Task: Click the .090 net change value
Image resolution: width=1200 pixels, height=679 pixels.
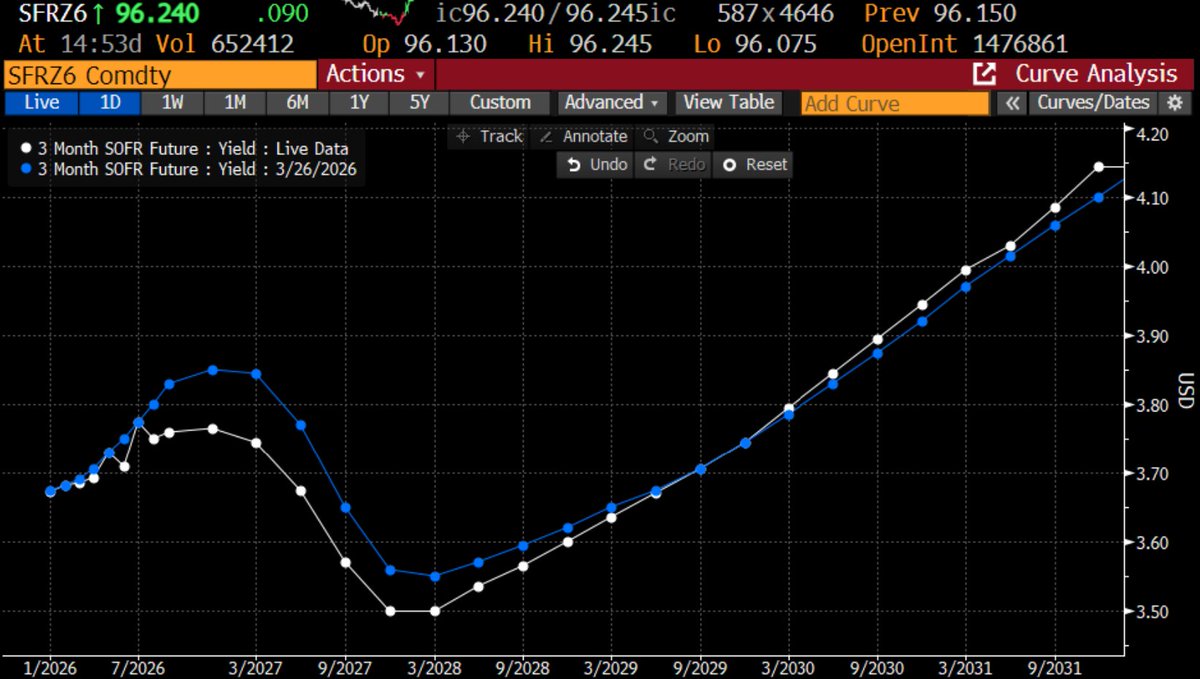Action: pos(283,13)
